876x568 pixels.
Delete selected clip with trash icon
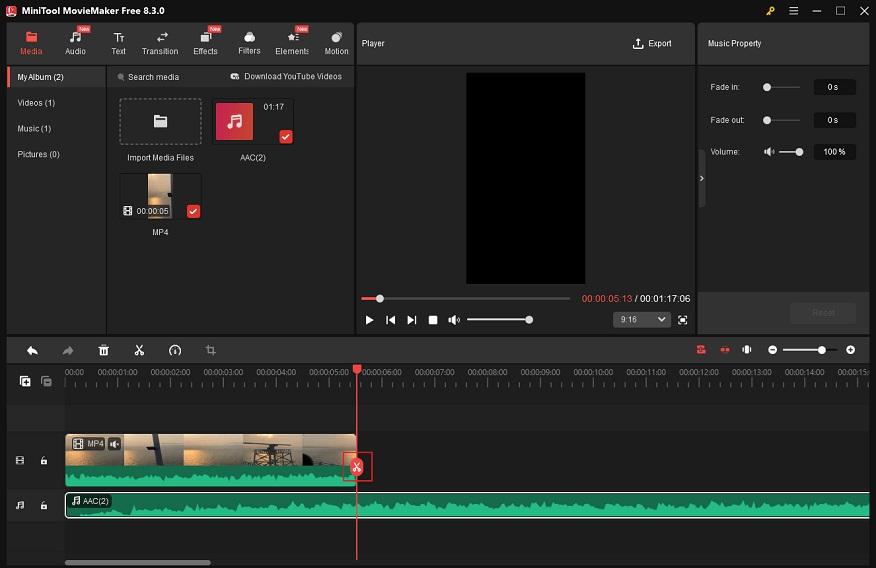103,350
